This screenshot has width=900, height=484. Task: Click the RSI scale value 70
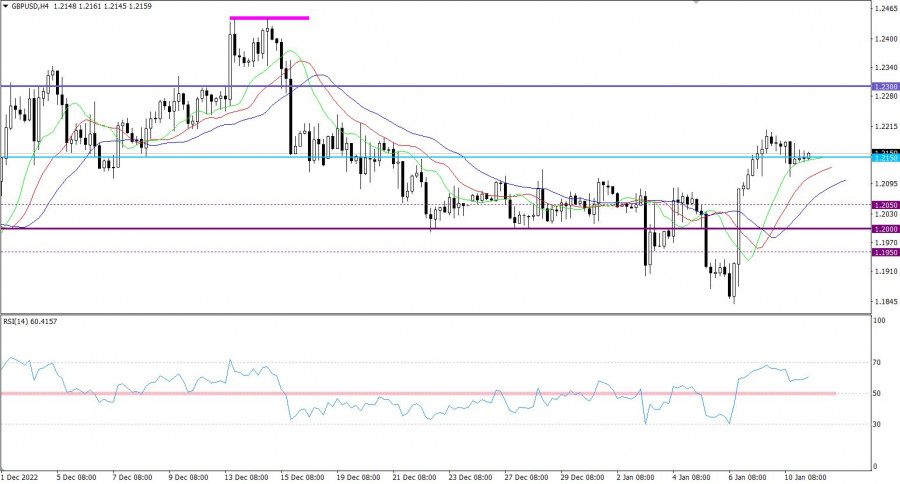click(x=878, y=363)
